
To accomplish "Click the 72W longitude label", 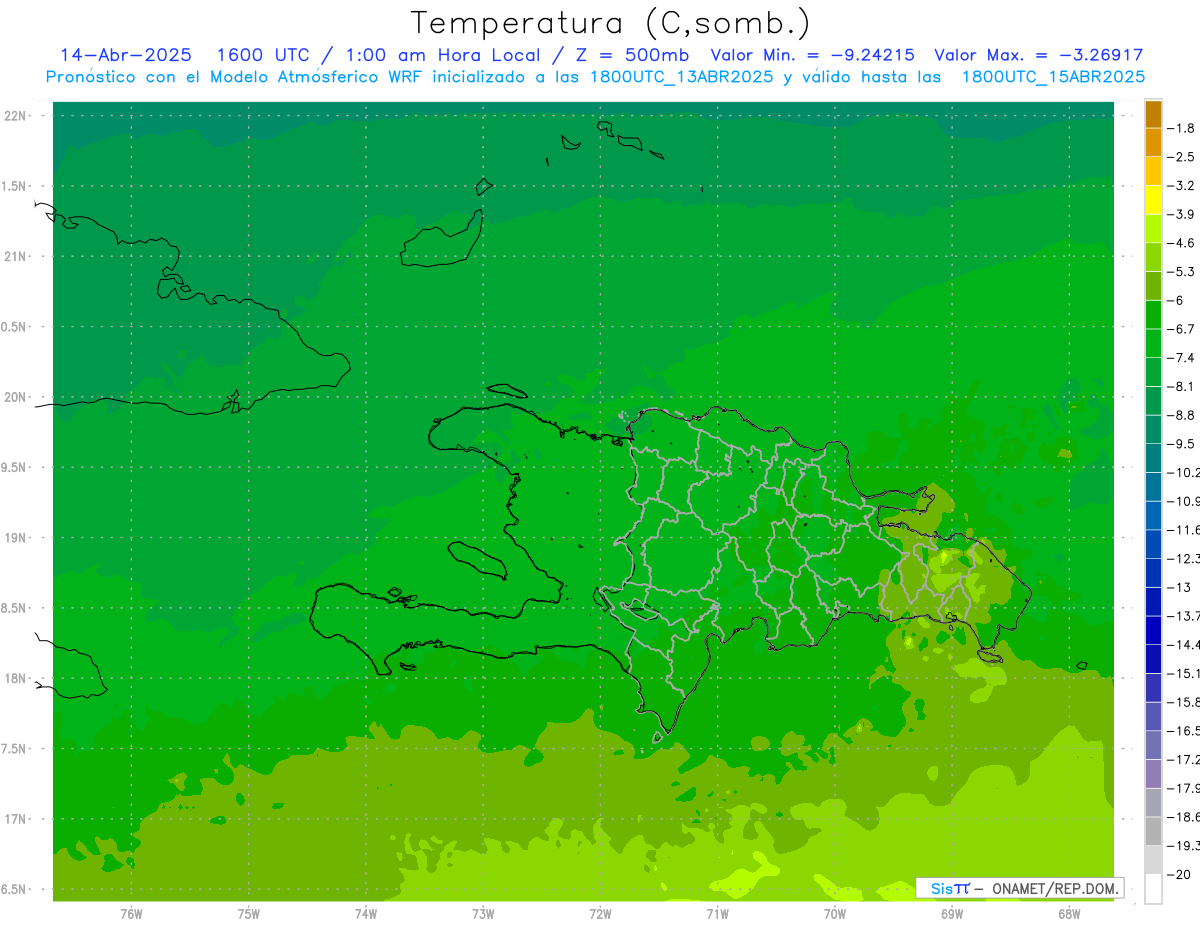I will pos(600,914).
